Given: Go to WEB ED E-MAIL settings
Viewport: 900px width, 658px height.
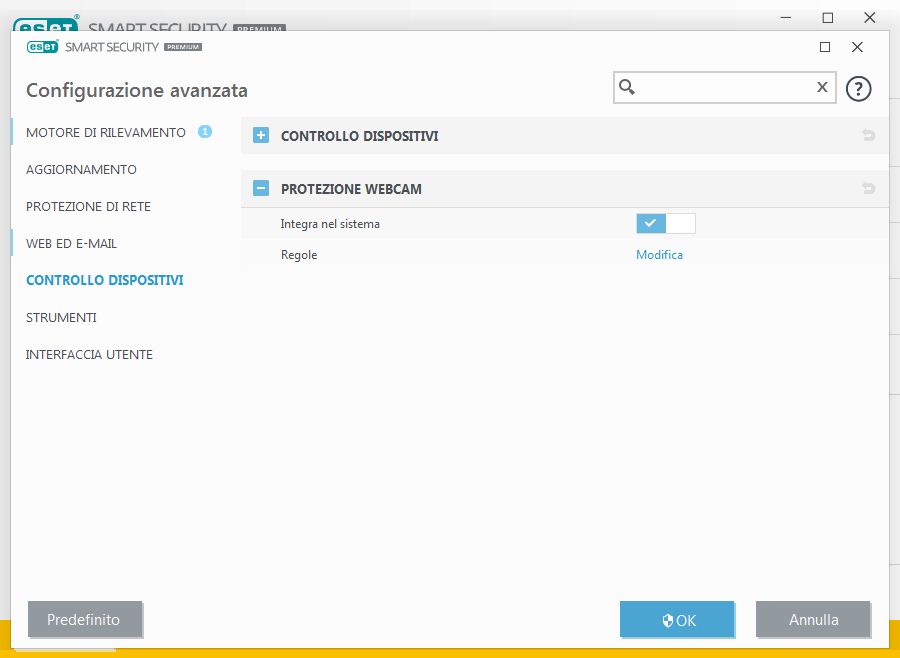Looking at the screenshot, I should pyautogui.click(x=71, y=243).
